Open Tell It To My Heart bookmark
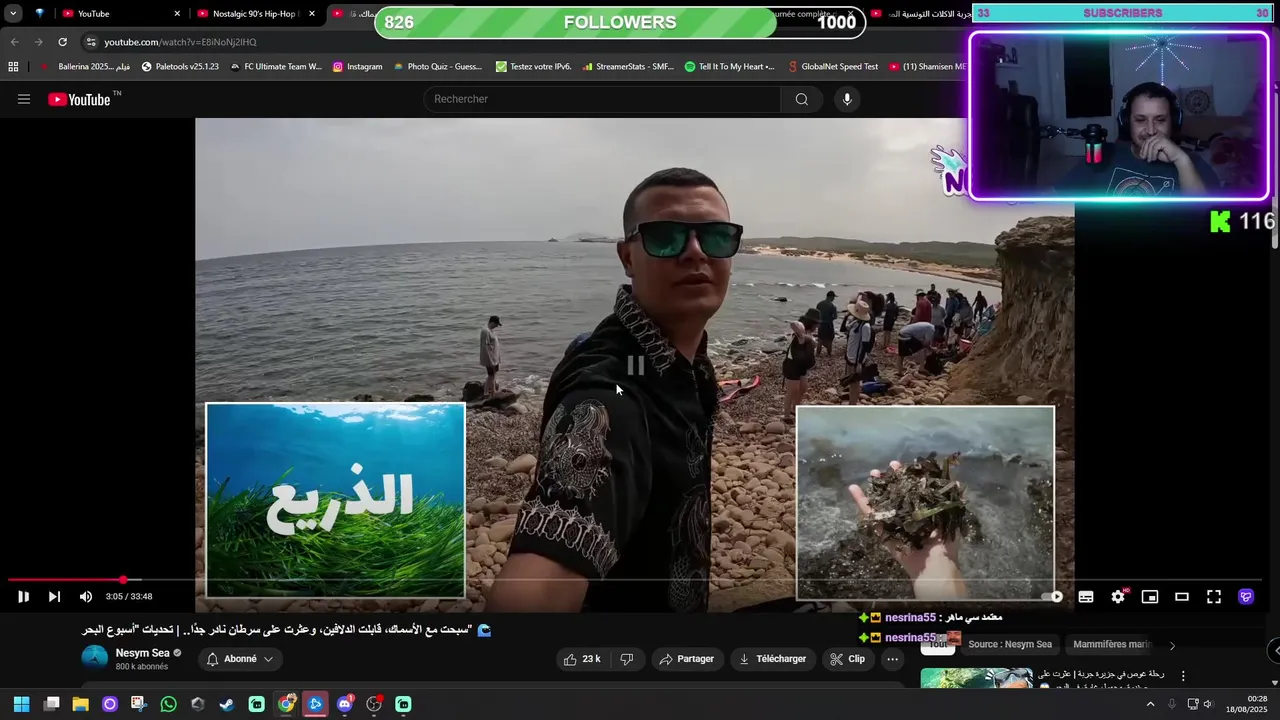 click(x=729, y=67)
